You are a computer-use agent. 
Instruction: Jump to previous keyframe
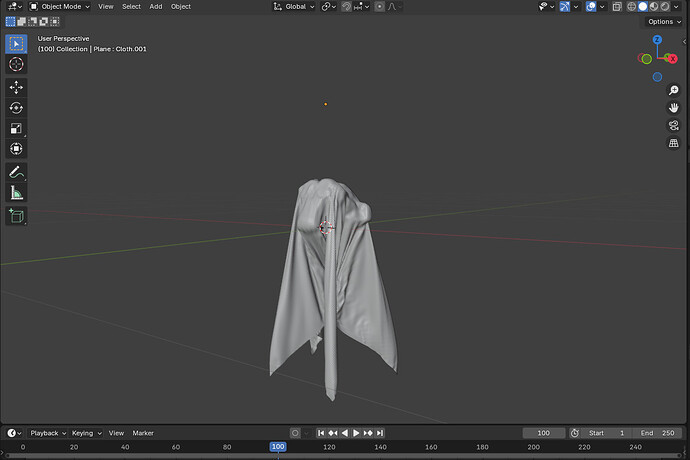point(333,433)
